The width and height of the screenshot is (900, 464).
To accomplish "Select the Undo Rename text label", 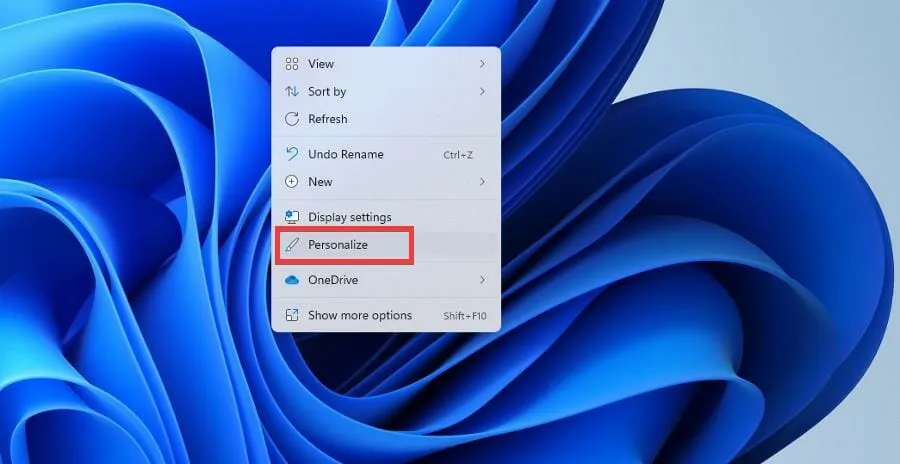I will tap(345, 154).
